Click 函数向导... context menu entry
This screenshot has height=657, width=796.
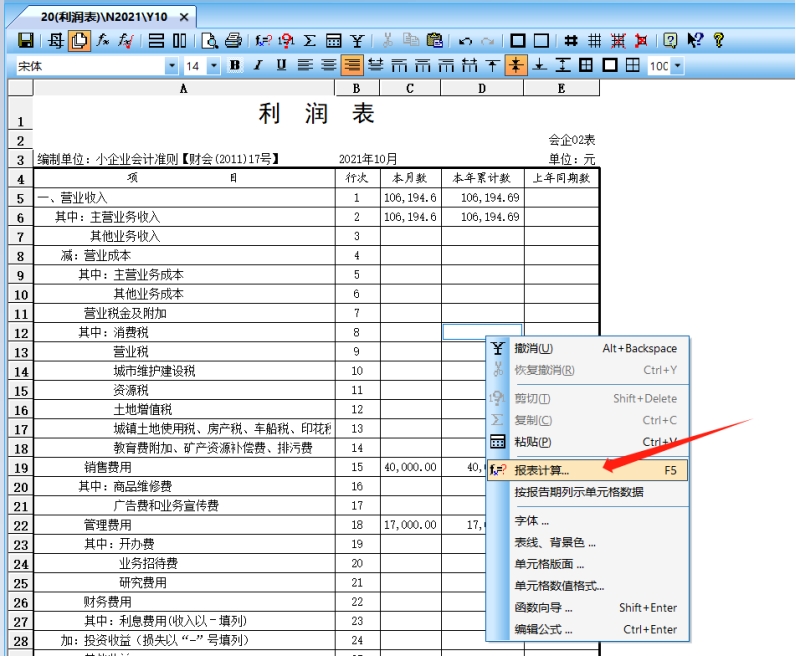(543, 608)
